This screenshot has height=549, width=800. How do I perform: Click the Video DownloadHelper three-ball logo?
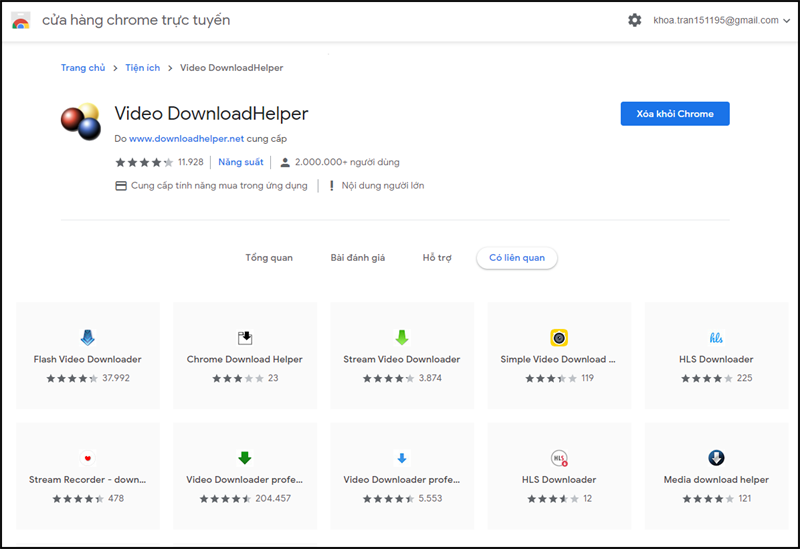81,121
